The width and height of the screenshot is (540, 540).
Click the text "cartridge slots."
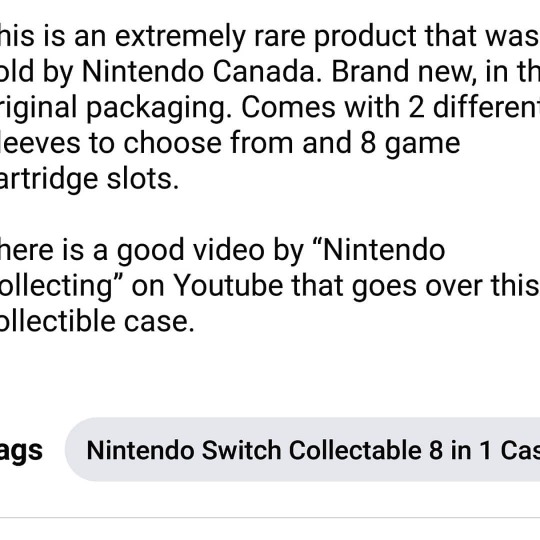point(89,179)
